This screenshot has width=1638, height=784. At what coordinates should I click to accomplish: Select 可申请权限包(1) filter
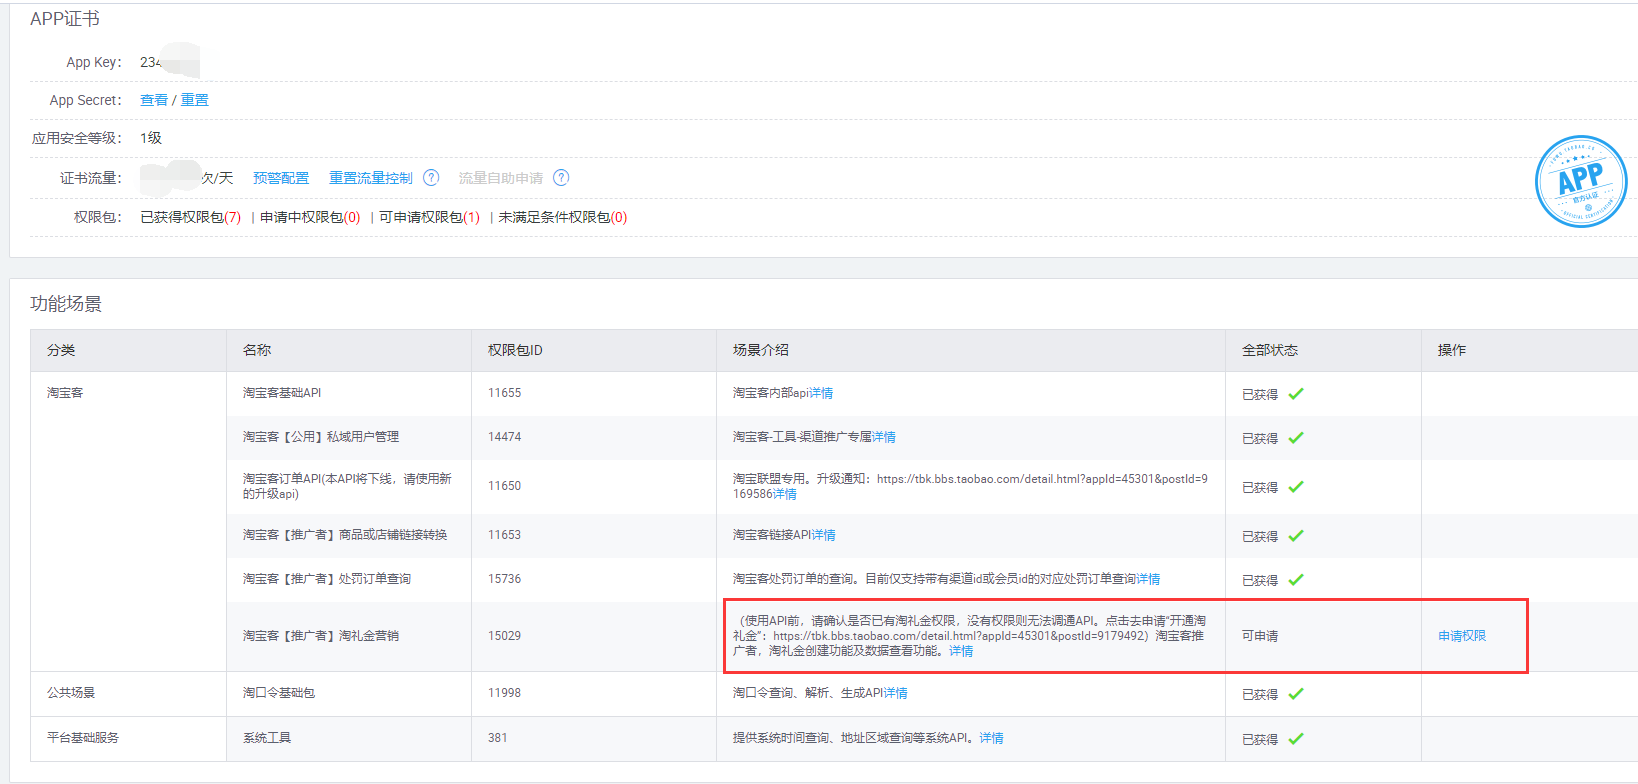(x=429, y=217)
